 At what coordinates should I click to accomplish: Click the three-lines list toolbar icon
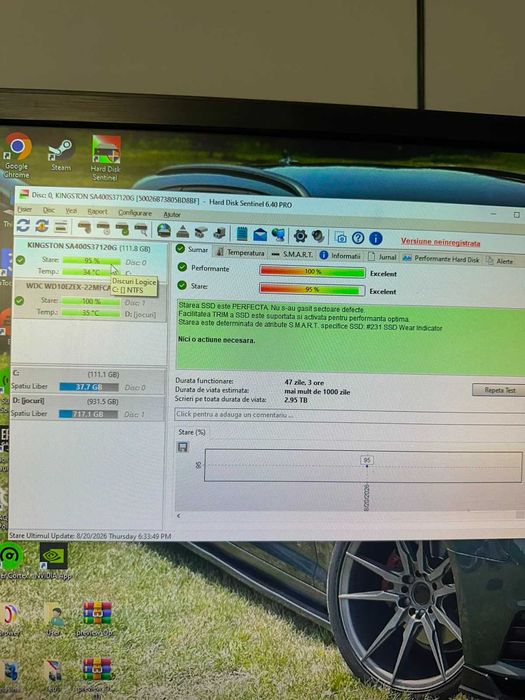(61, 227)
